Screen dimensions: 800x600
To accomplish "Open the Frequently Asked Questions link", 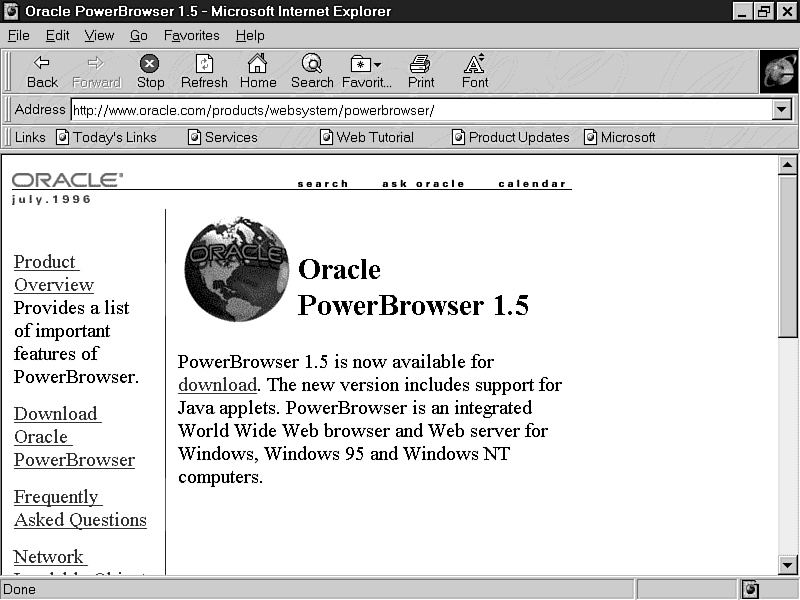I will pyautogui.click(x=80, y=508).
